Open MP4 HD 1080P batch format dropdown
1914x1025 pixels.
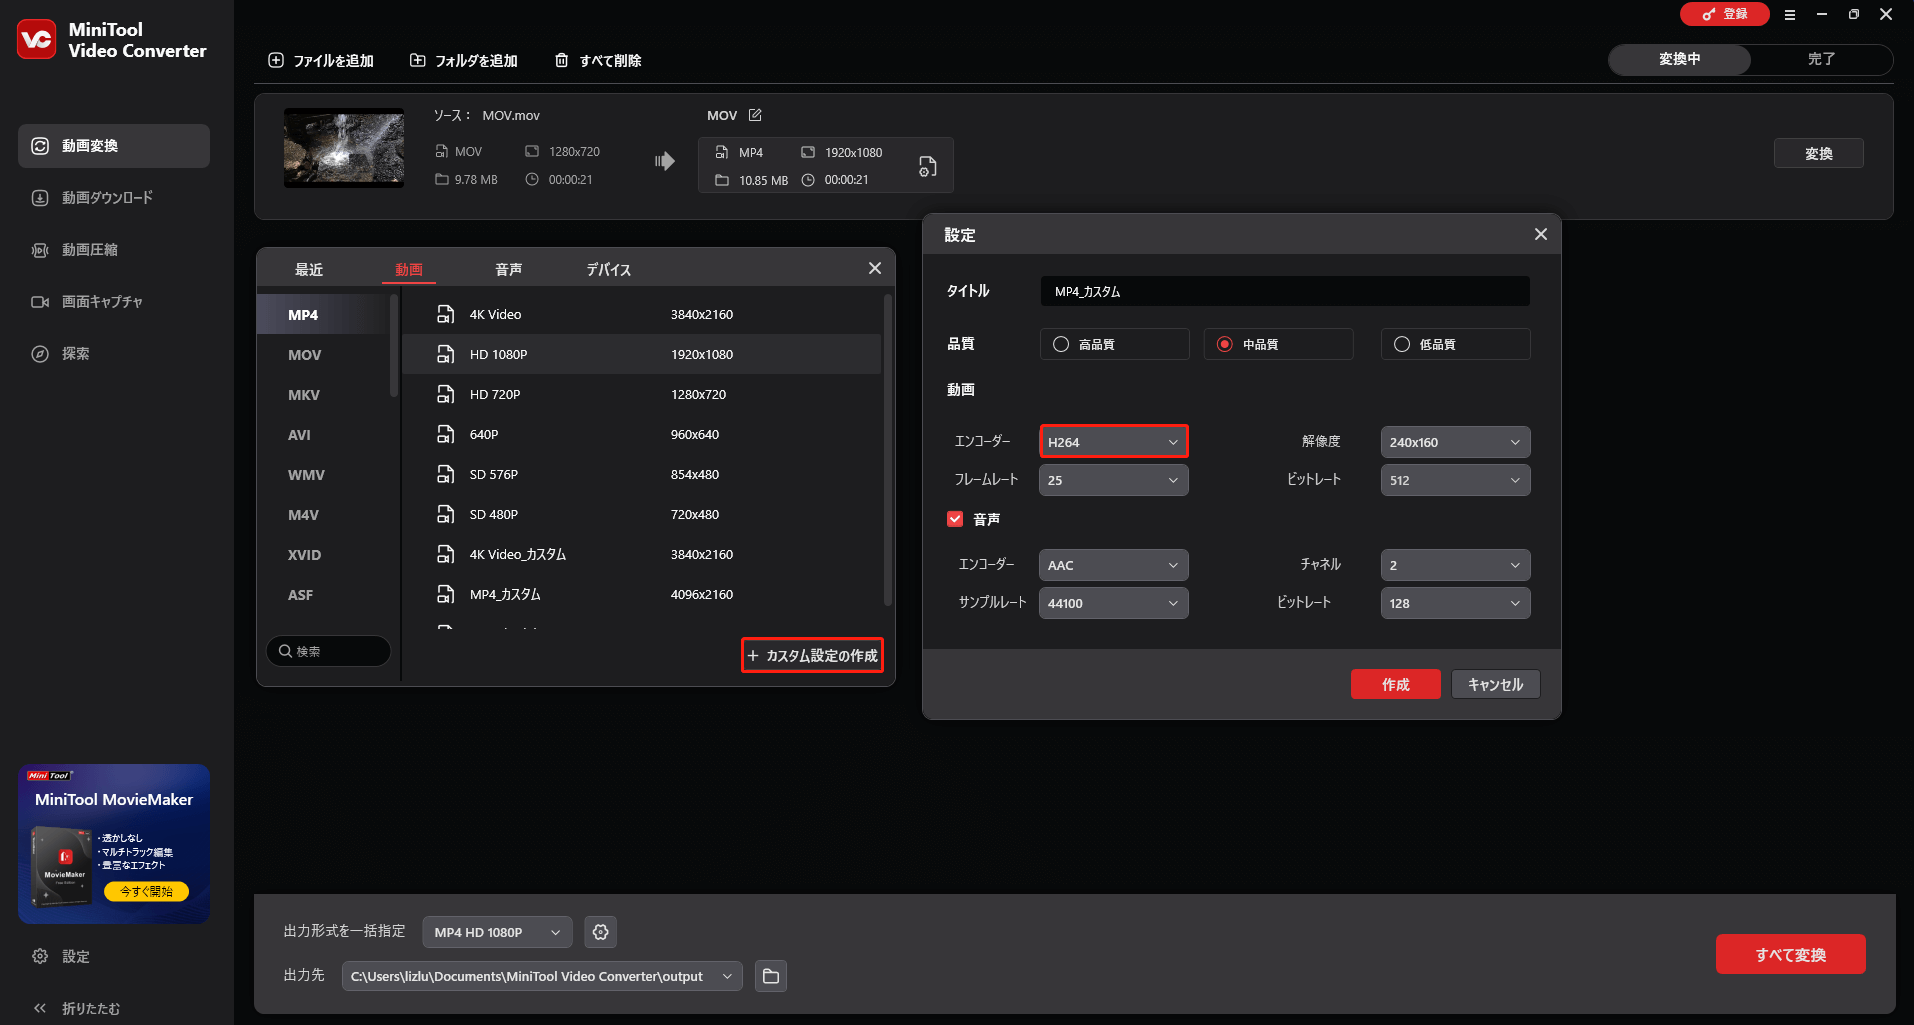point(497,932)
